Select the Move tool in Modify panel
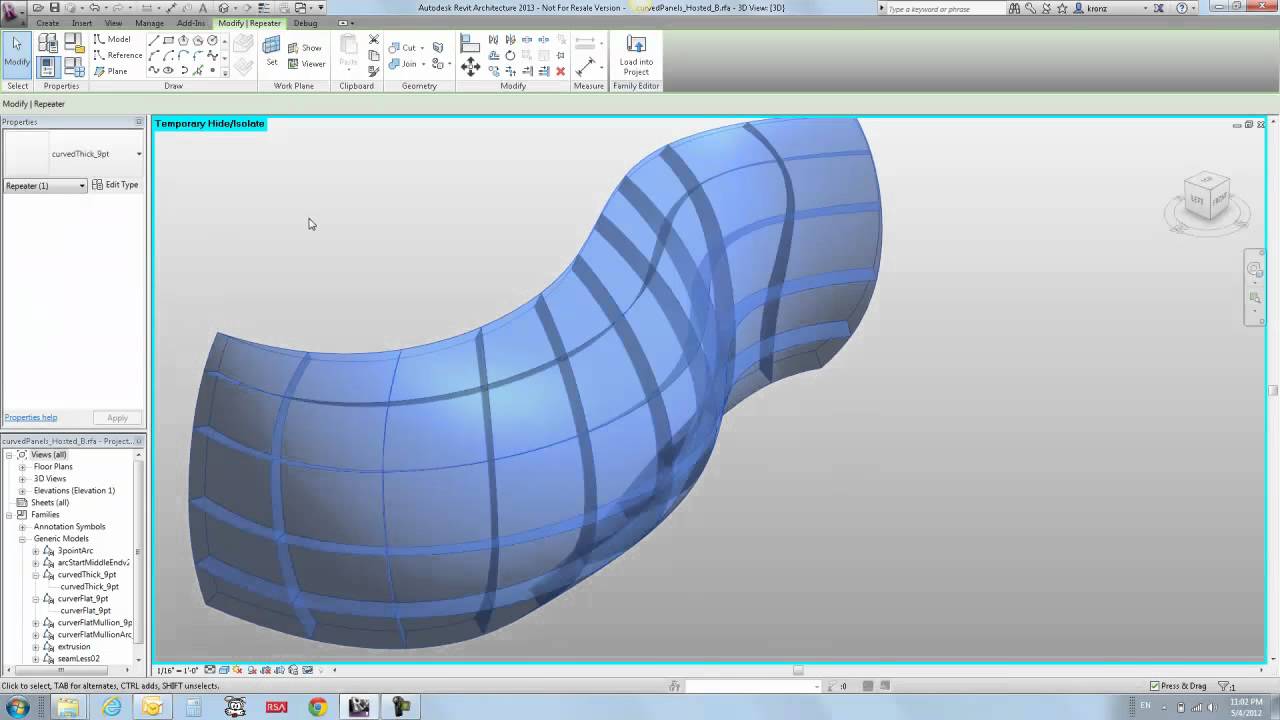The image size is (1280, 720). coord(470,67)
